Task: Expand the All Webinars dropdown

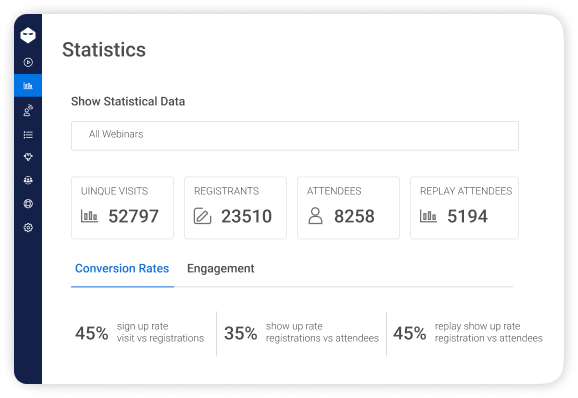Action: click(x=295, y=136)
